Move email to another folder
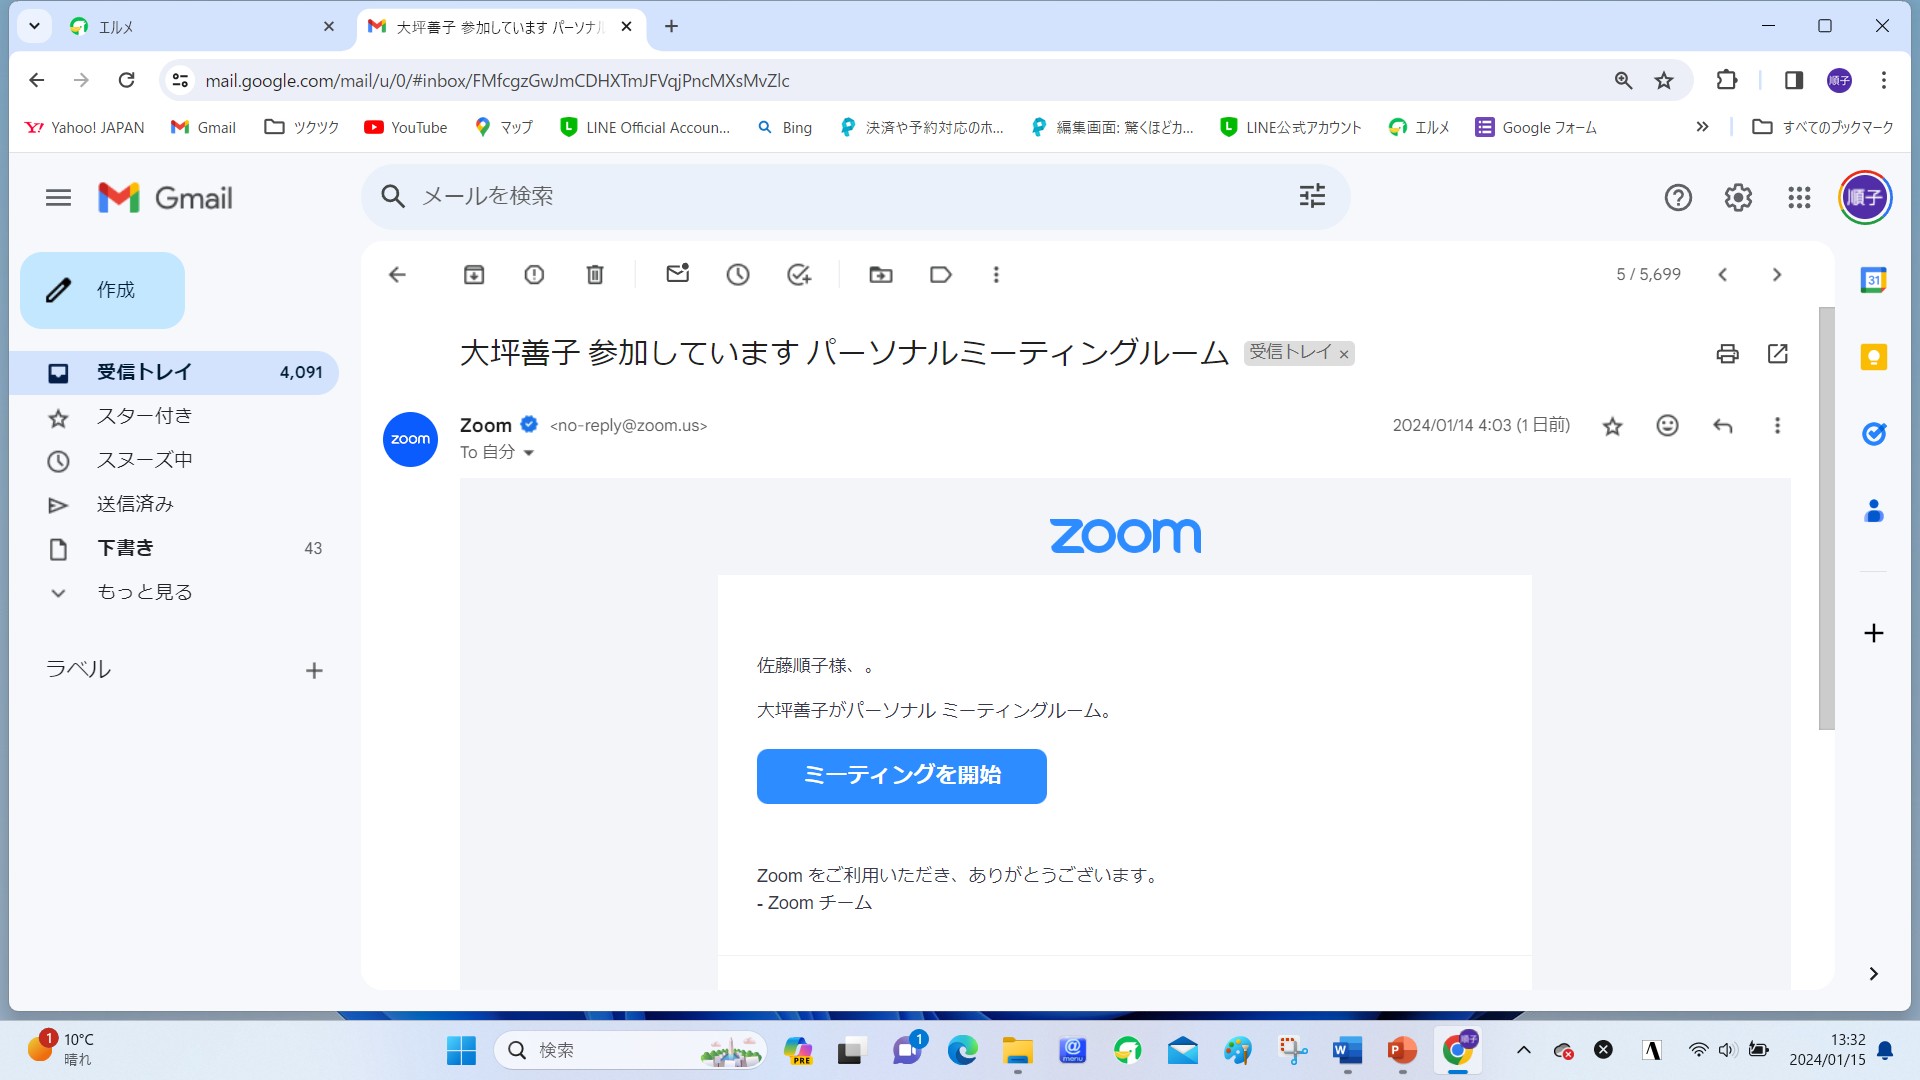1920x1080 pixels. click(881, 275)
